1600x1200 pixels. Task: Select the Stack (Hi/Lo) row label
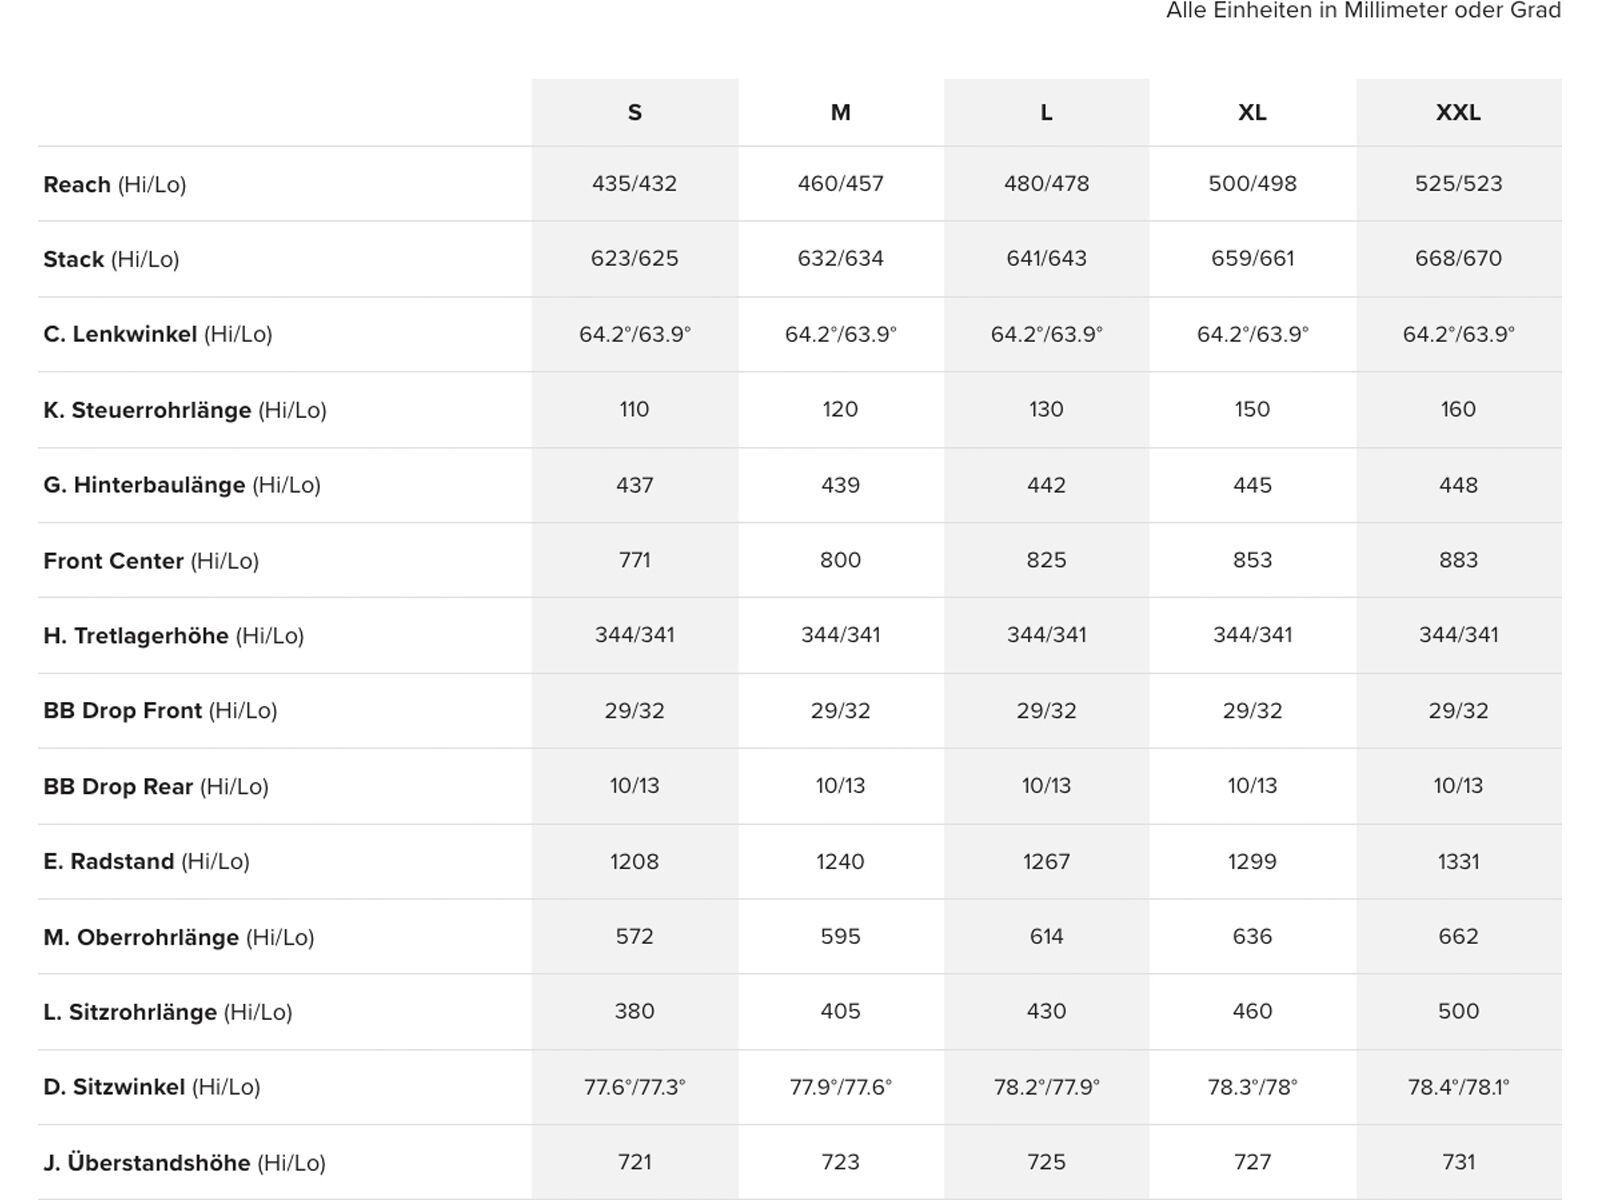pyautogui.click(x=111, y=260)
